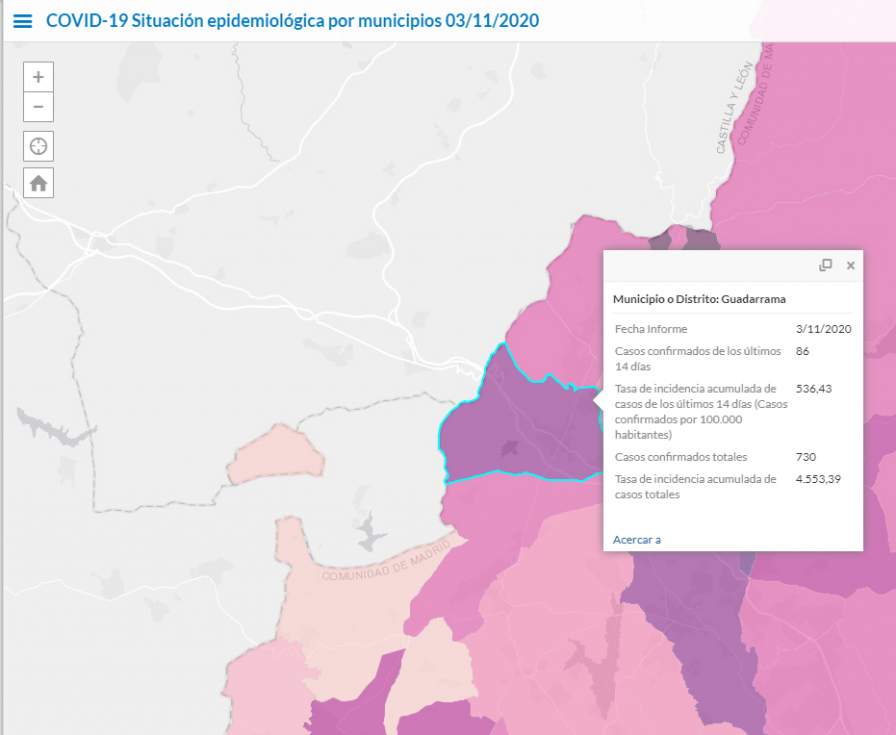
Task: Click the 'Fecha Informe' row in popup
Action: point(651,329)
